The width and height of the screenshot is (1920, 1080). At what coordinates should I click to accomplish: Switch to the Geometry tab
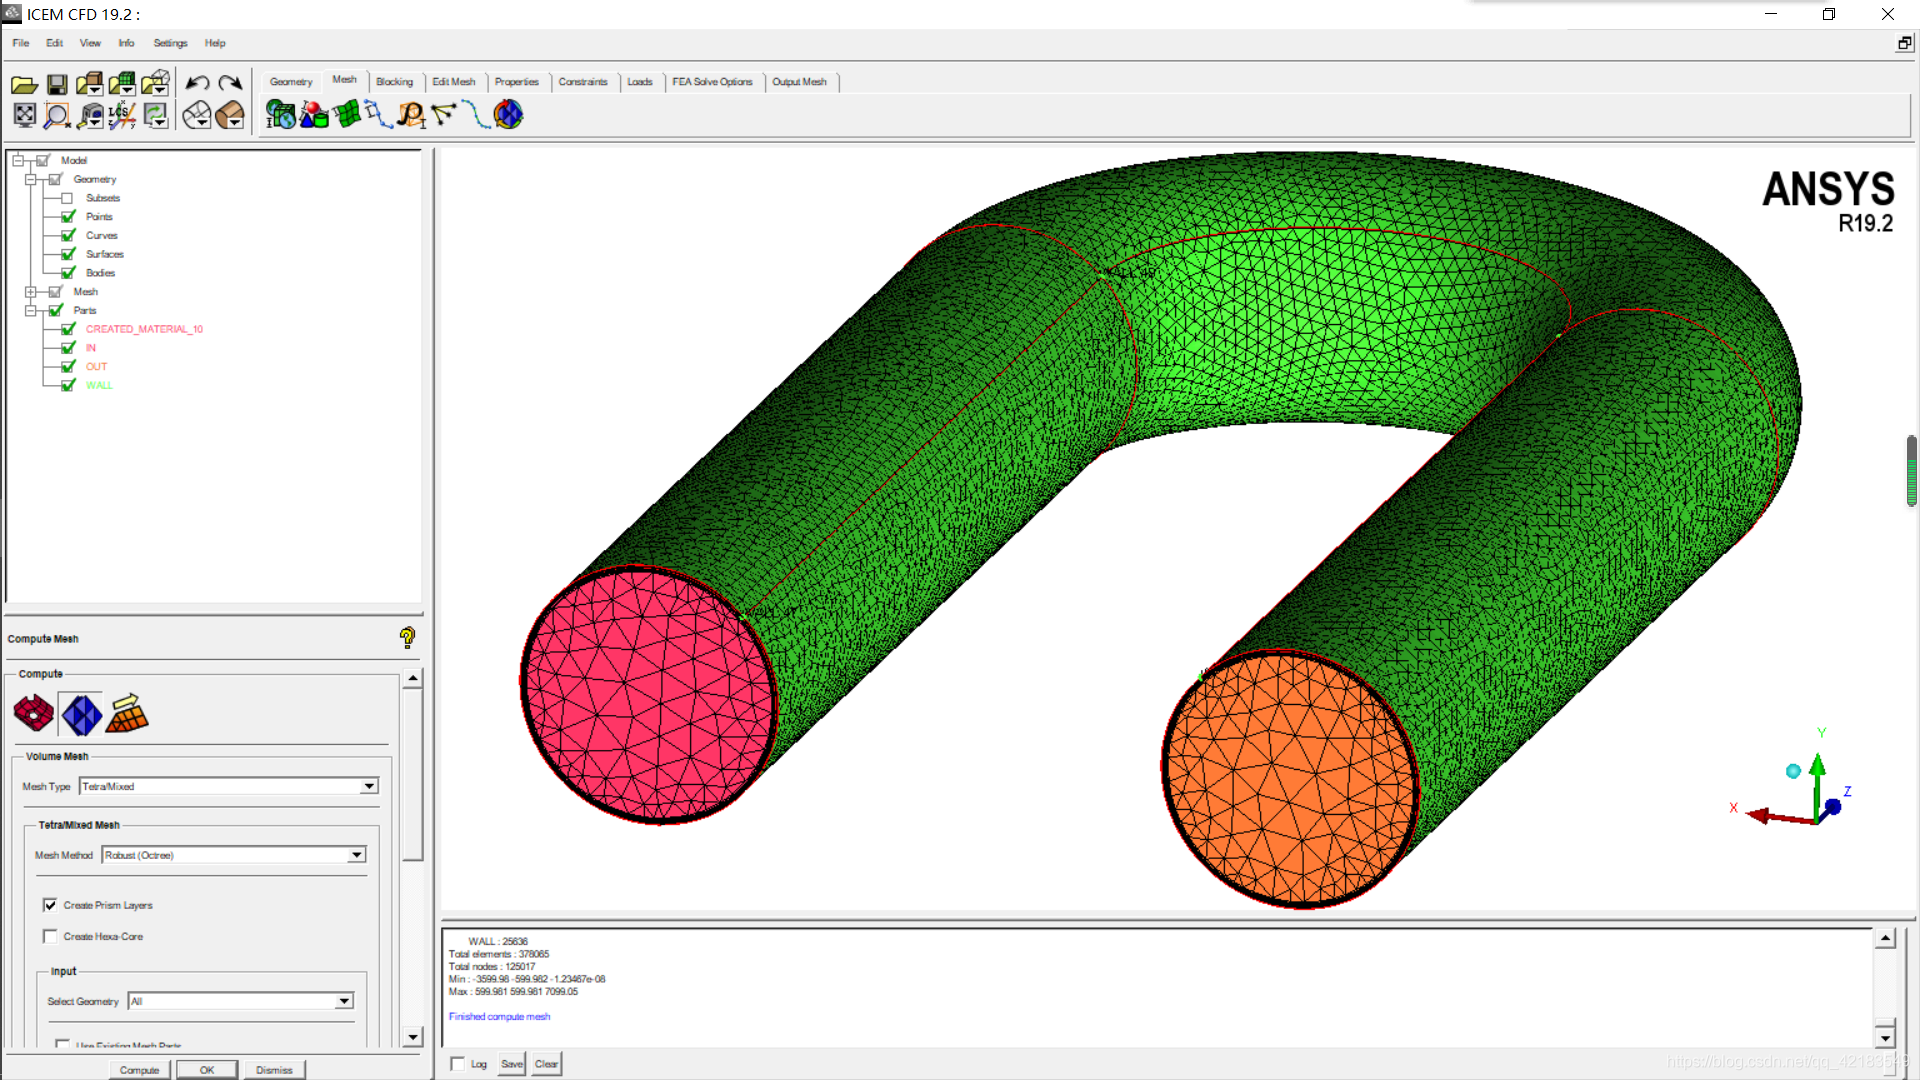pos(291,82)
